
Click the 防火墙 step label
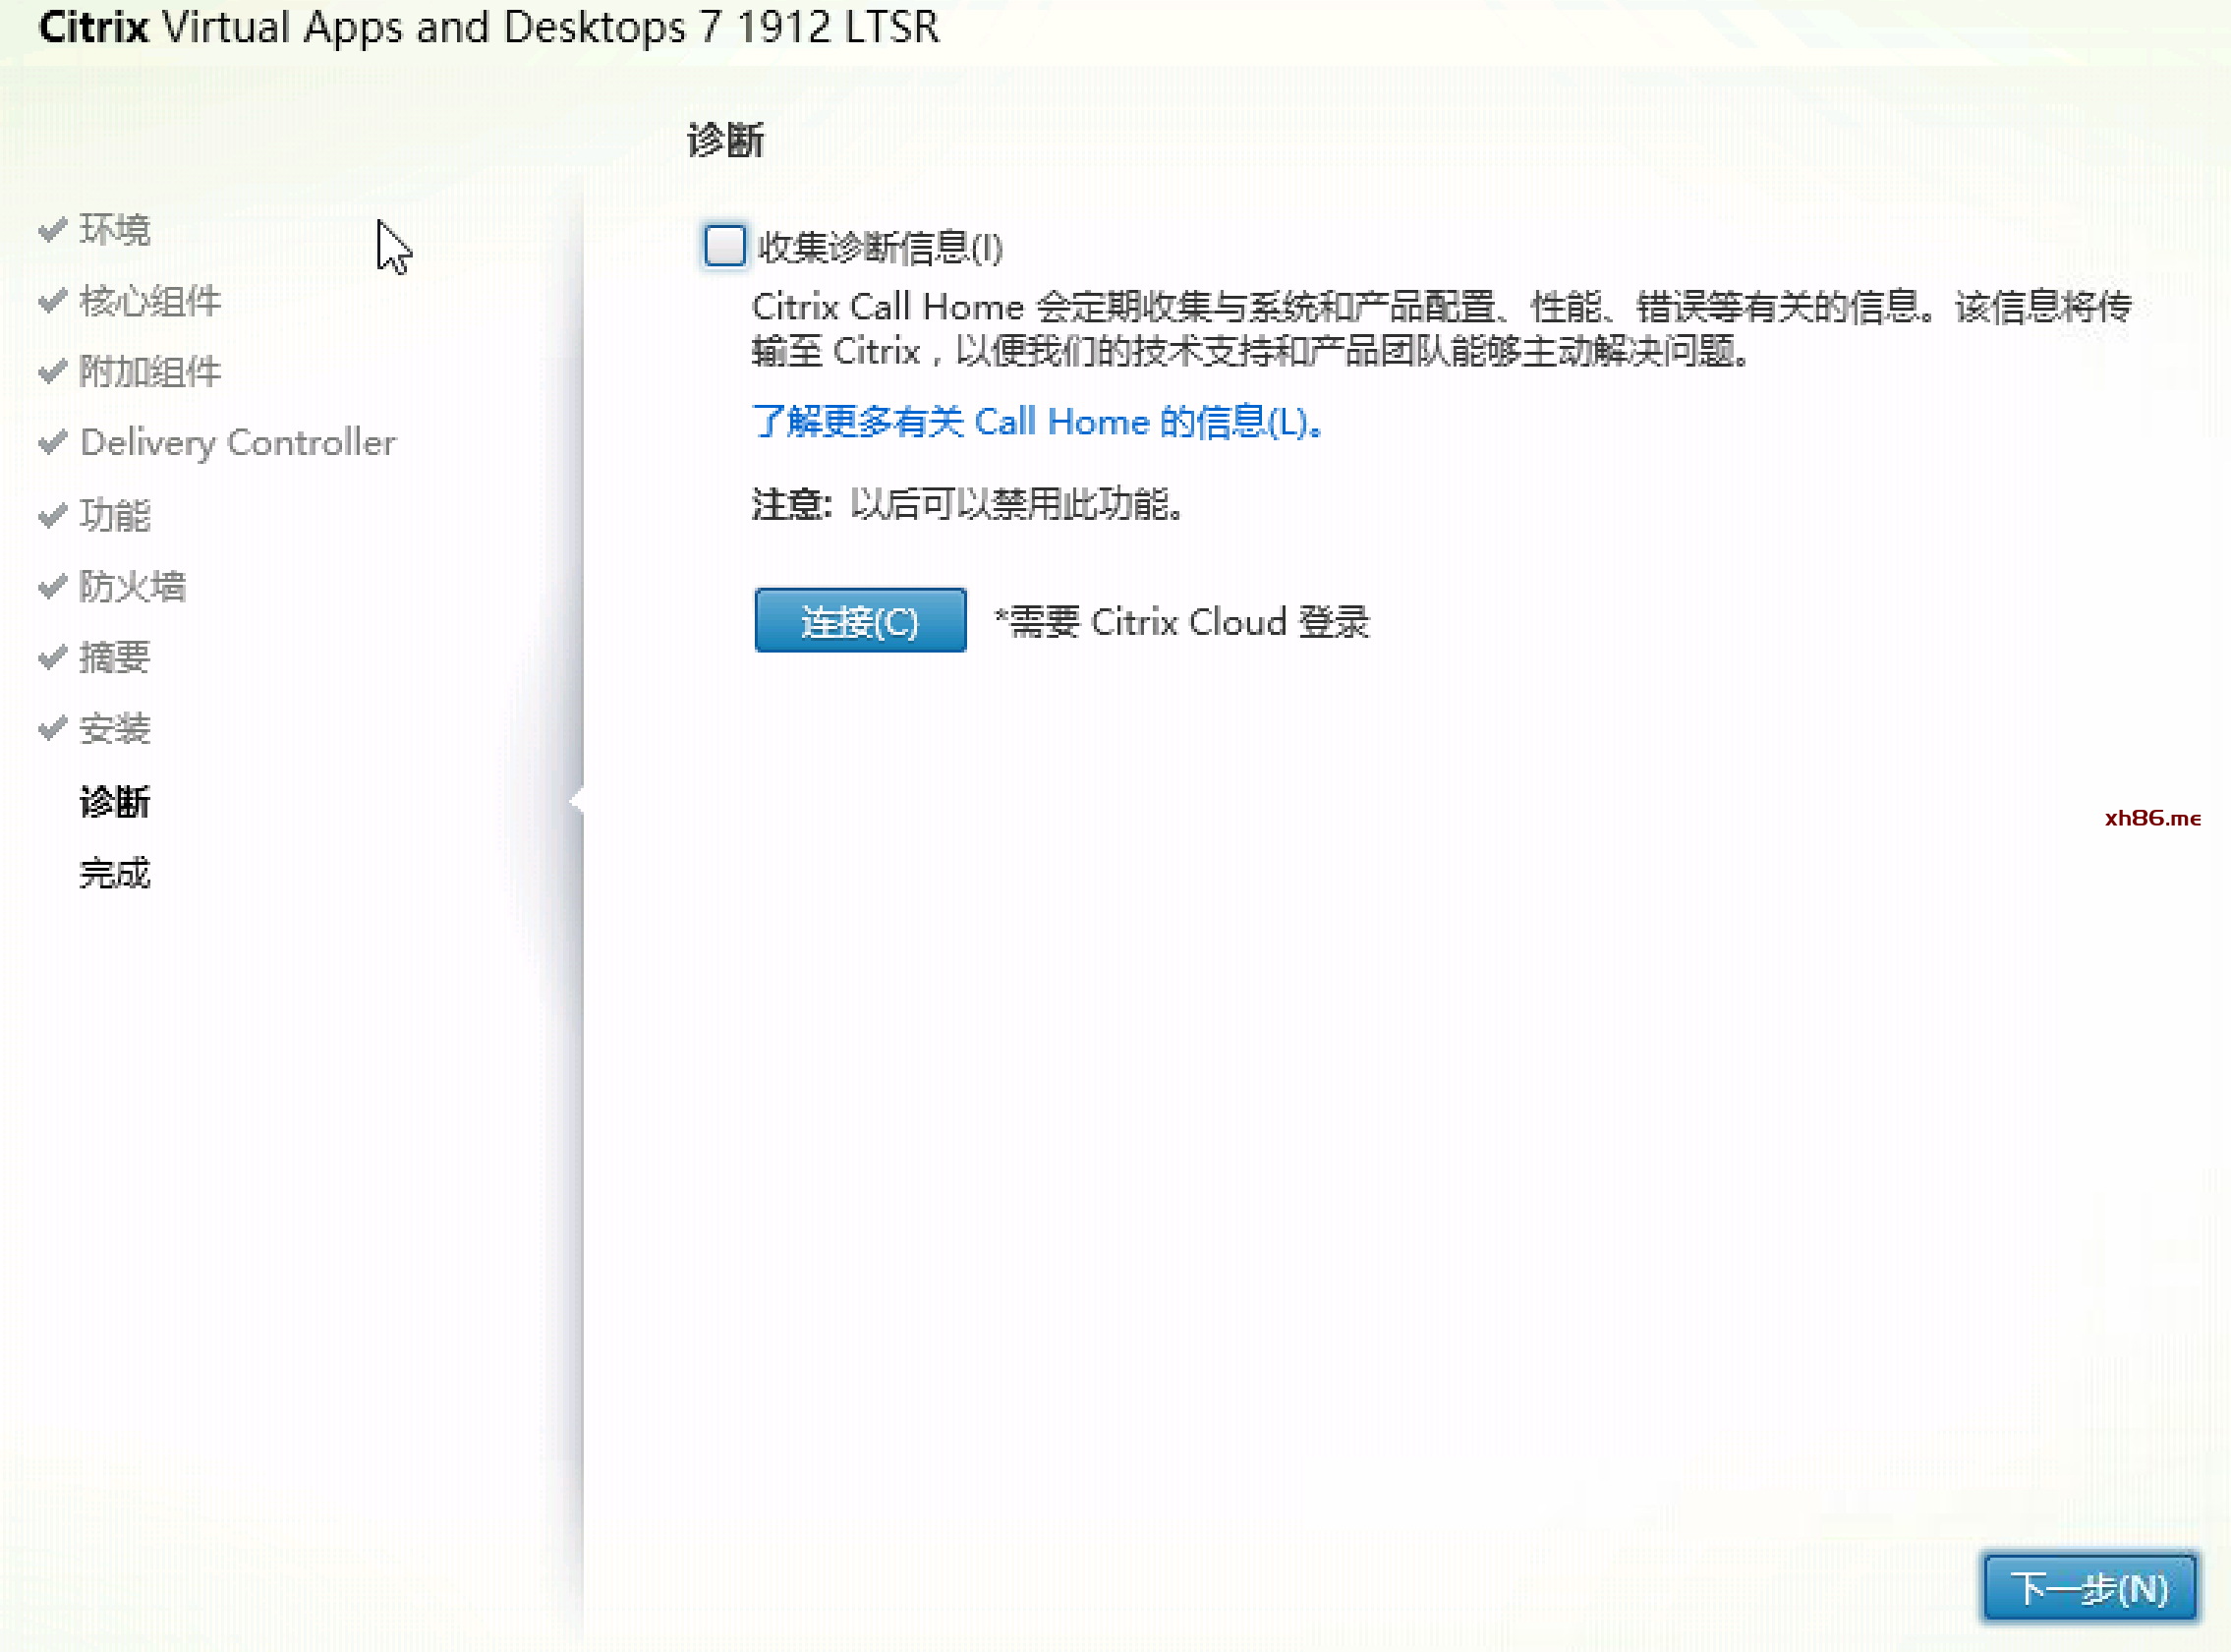[133, 586]
